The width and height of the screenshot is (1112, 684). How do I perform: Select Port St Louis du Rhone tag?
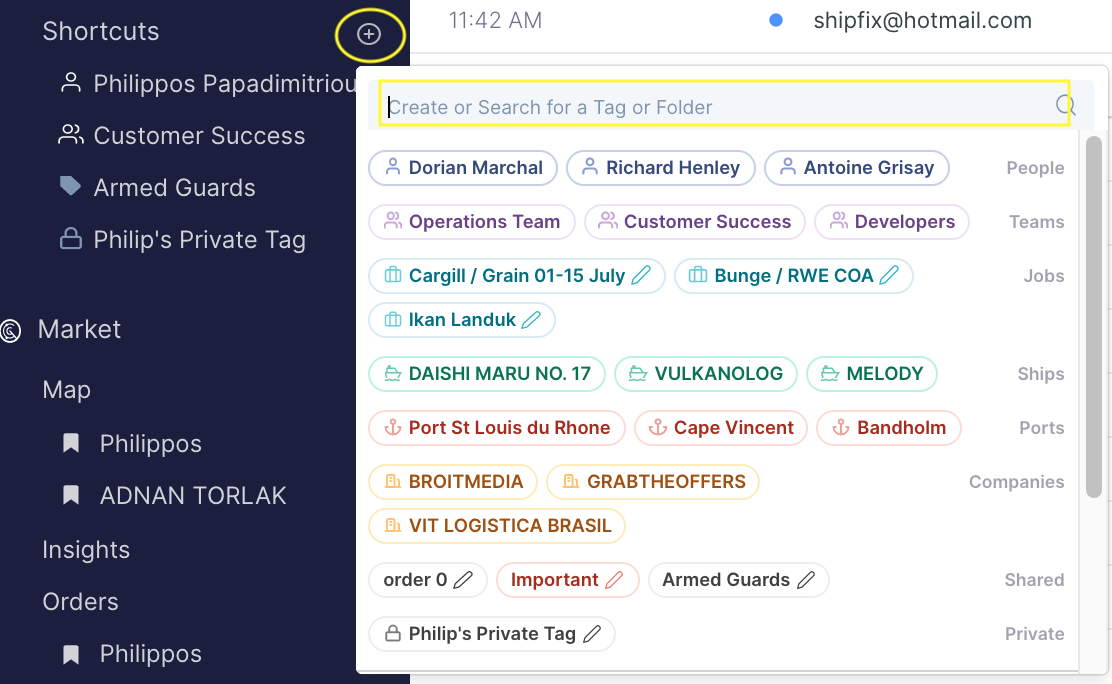pyautogui.click(x=497, y=428)
